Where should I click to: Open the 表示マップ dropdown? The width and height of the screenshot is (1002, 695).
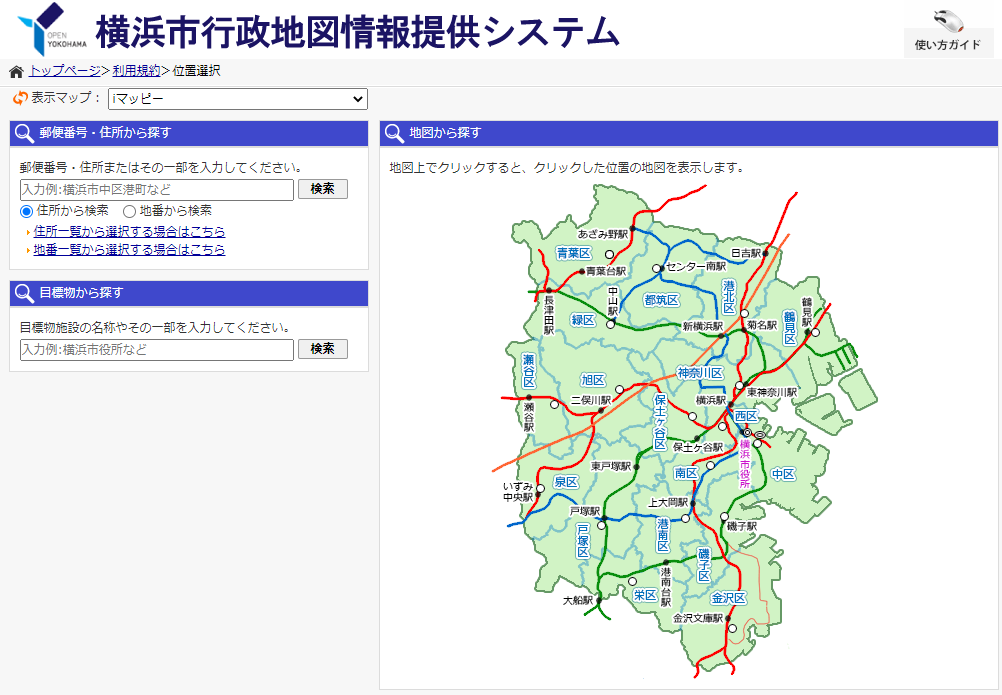(x=237, y=99)
